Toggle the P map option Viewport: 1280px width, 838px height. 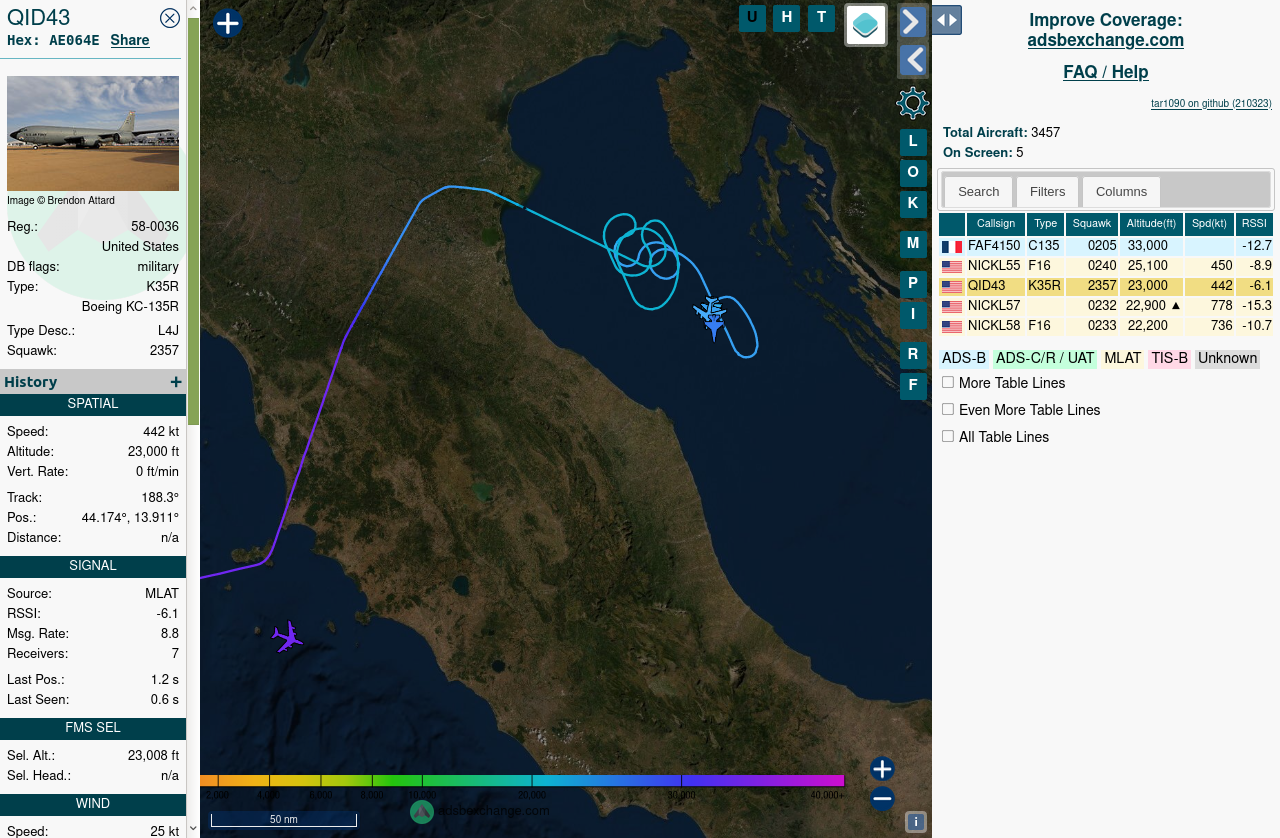click(913, 284)
